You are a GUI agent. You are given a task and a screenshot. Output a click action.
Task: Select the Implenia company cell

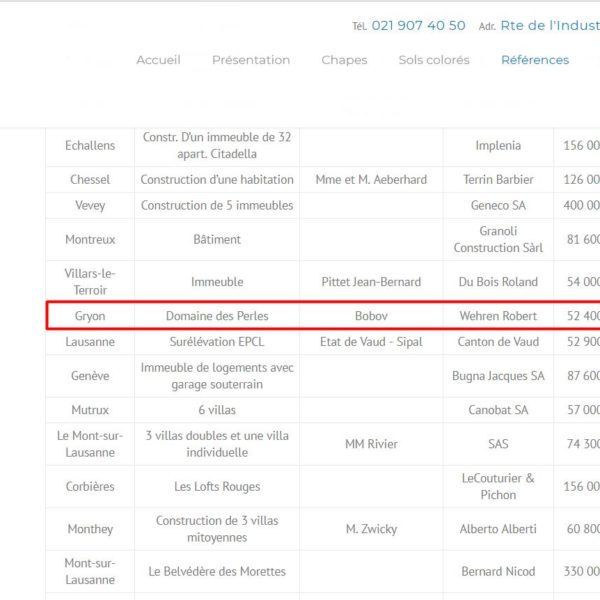(x=498, y=146)
